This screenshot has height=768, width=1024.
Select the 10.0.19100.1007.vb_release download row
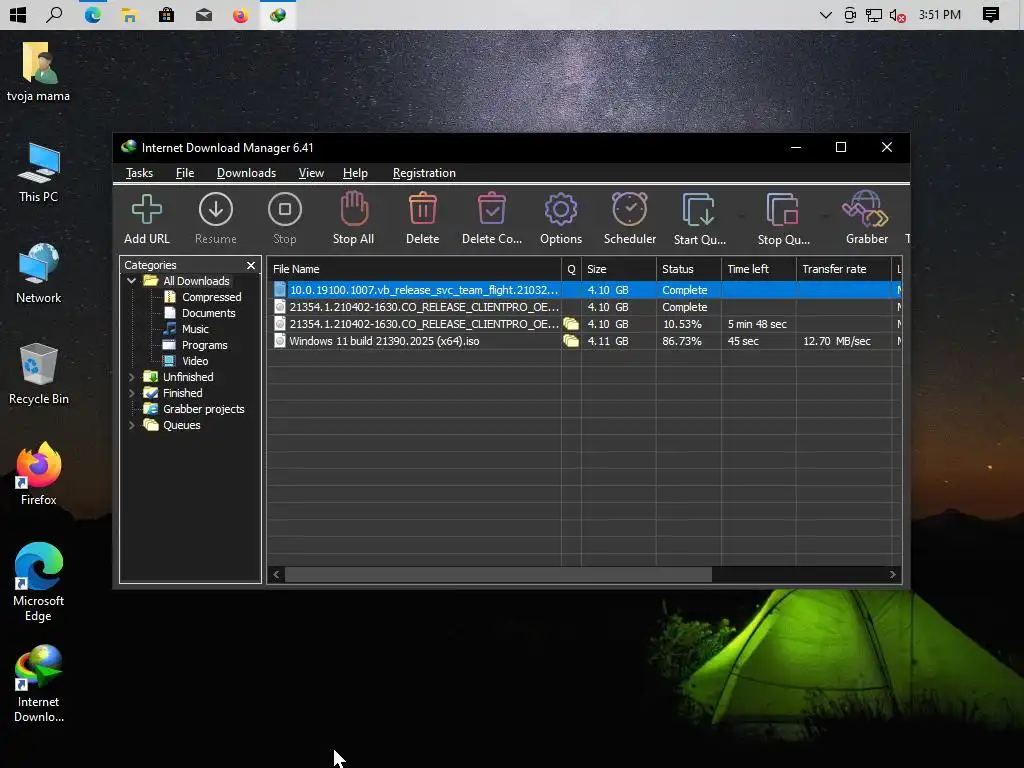pos(584,290)
